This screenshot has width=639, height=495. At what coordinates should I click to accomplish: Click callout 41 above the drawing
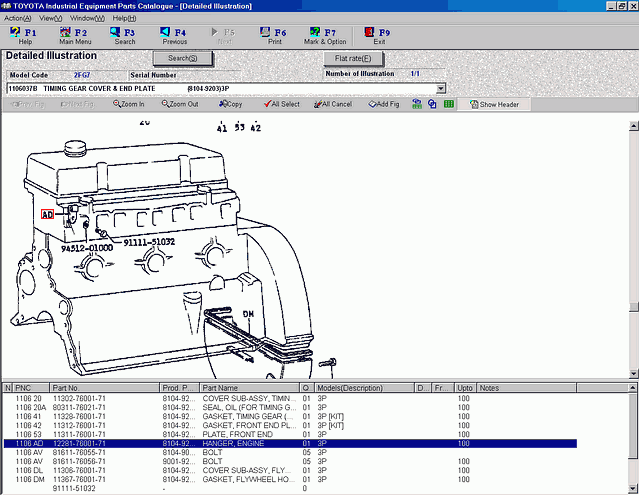222,128
